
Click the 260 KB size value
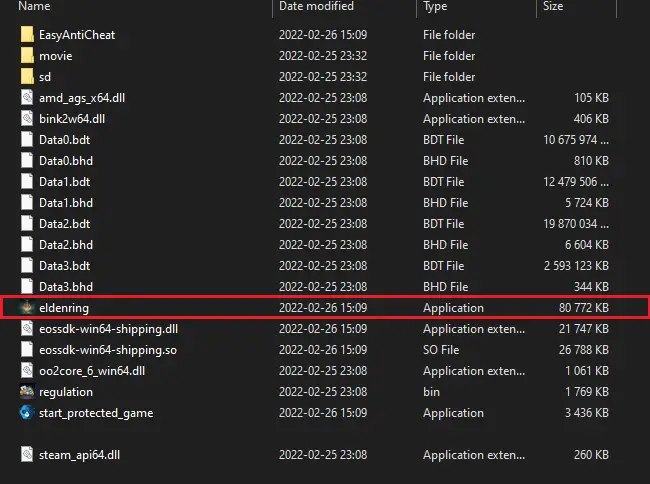tap(591, 455)
